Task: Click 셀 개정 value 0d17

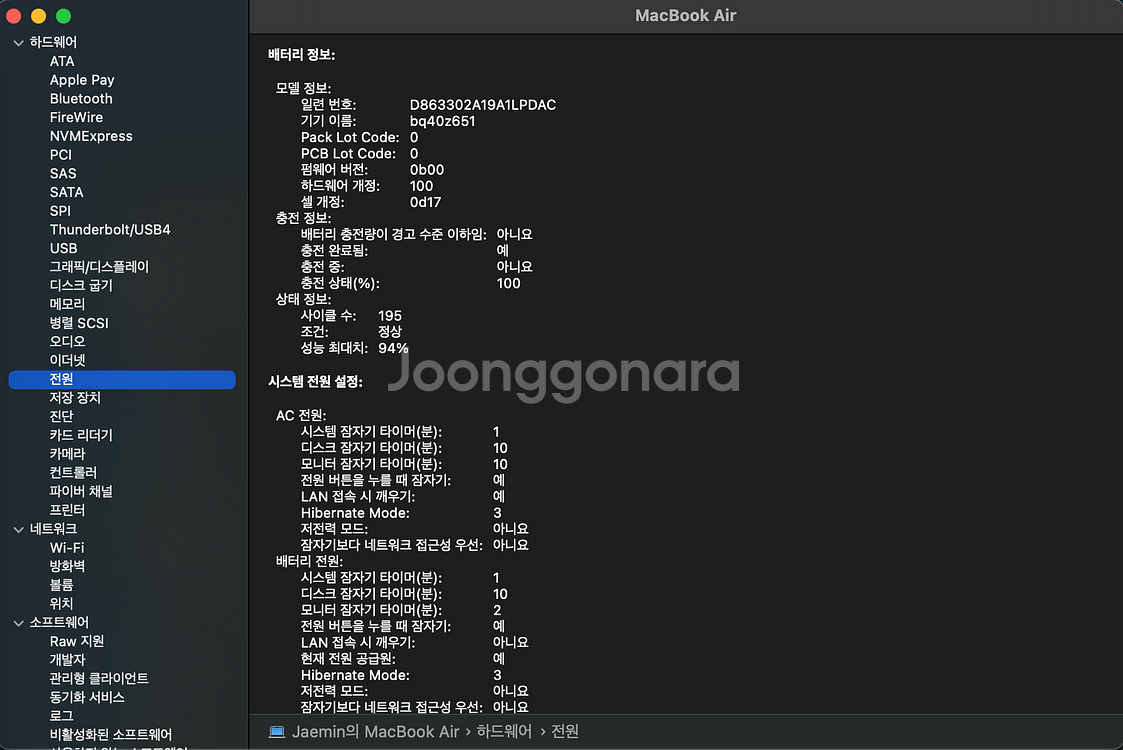Action: tap(425, 202)
